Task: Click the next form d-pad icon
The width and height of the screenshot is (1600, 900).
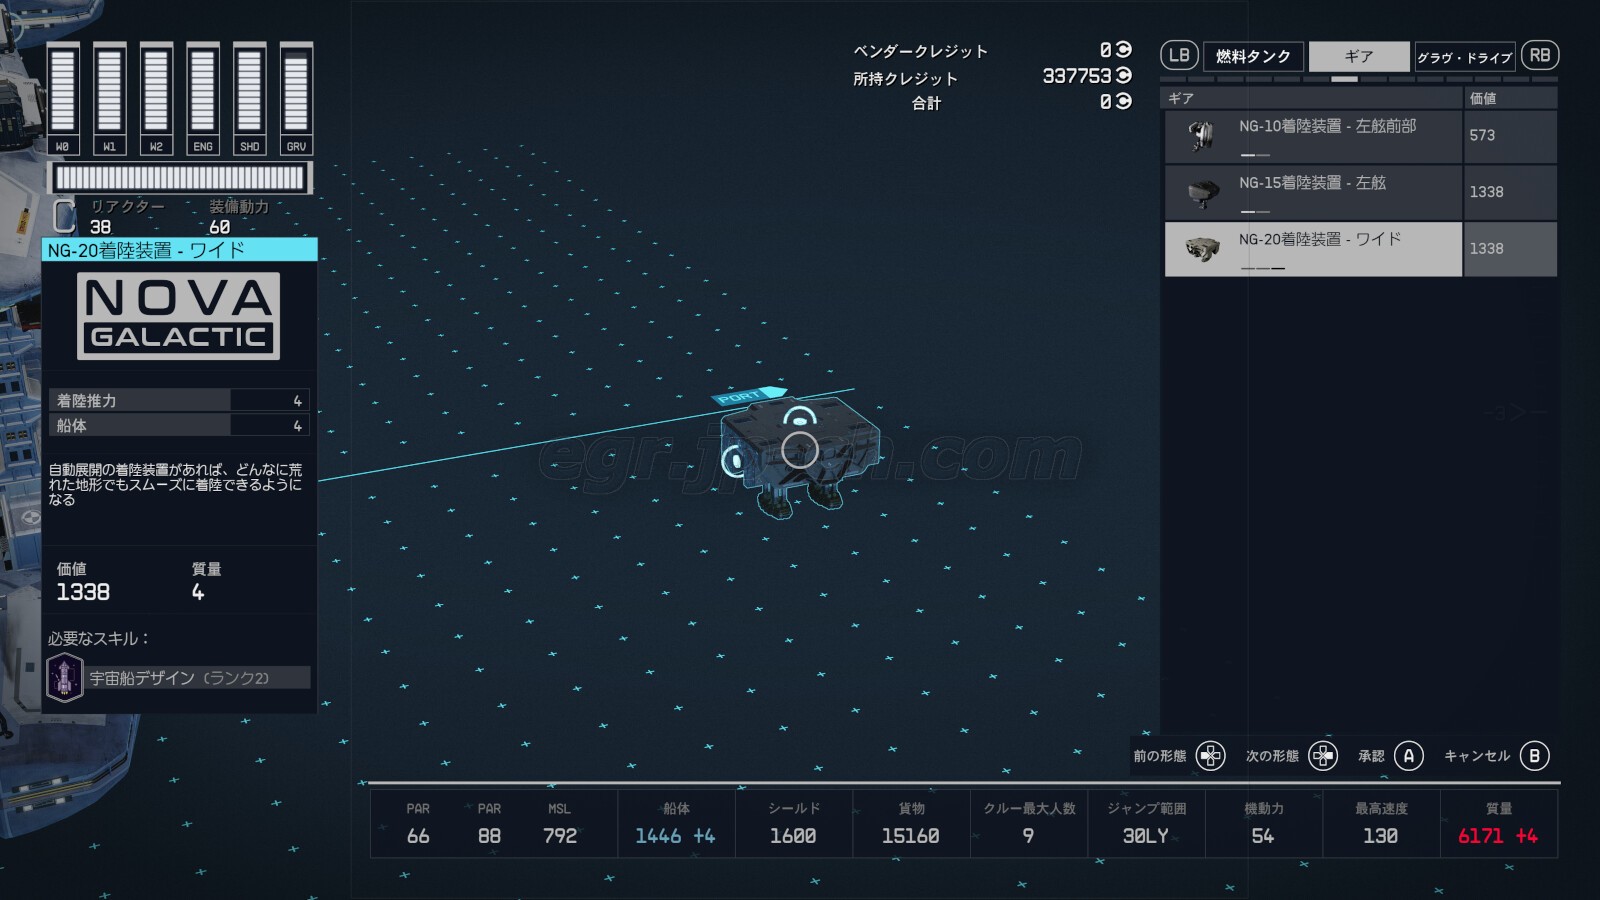Action: [x=1322, y=756]
